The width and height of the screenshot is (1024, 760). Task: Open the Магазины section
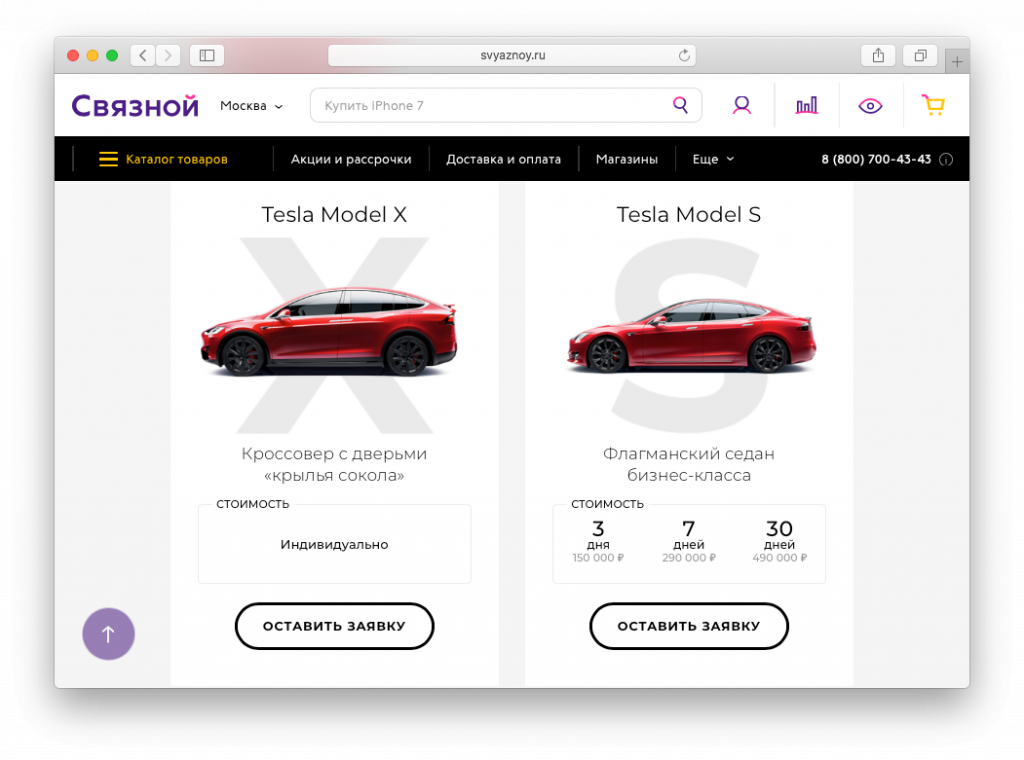tap(627, 159)
